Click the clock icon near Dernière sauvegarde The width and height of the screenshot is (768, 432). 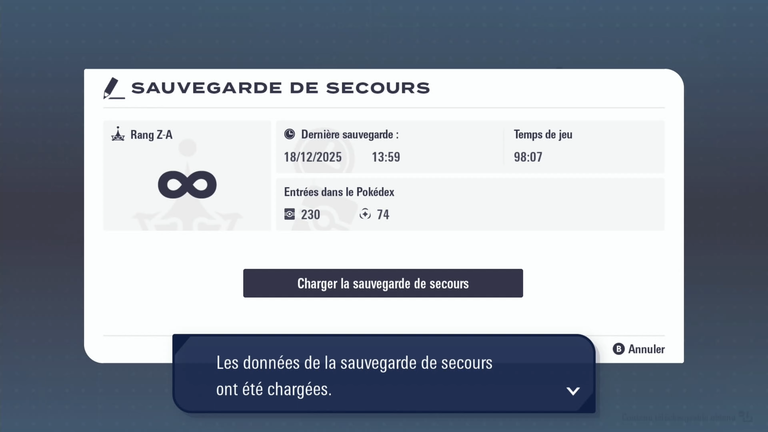[x=290, y=134]
